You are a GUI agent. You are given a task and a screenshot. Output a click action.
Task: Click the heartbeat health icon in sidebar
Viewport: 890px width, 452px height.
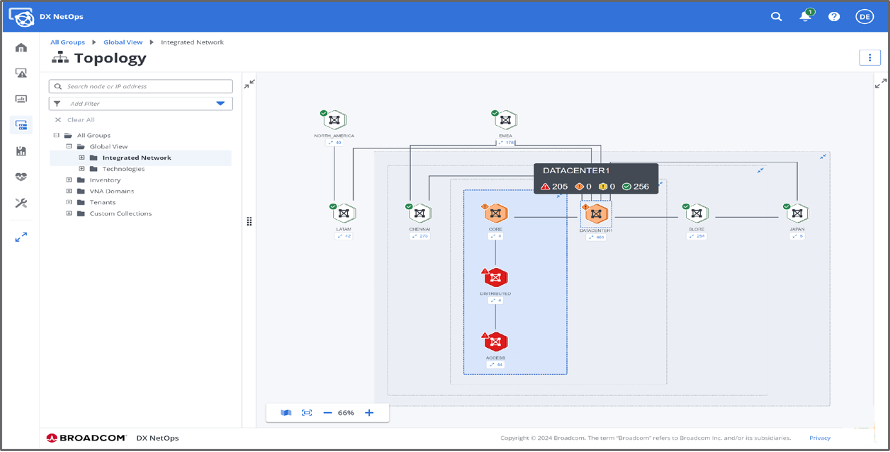tap(21, 177)
